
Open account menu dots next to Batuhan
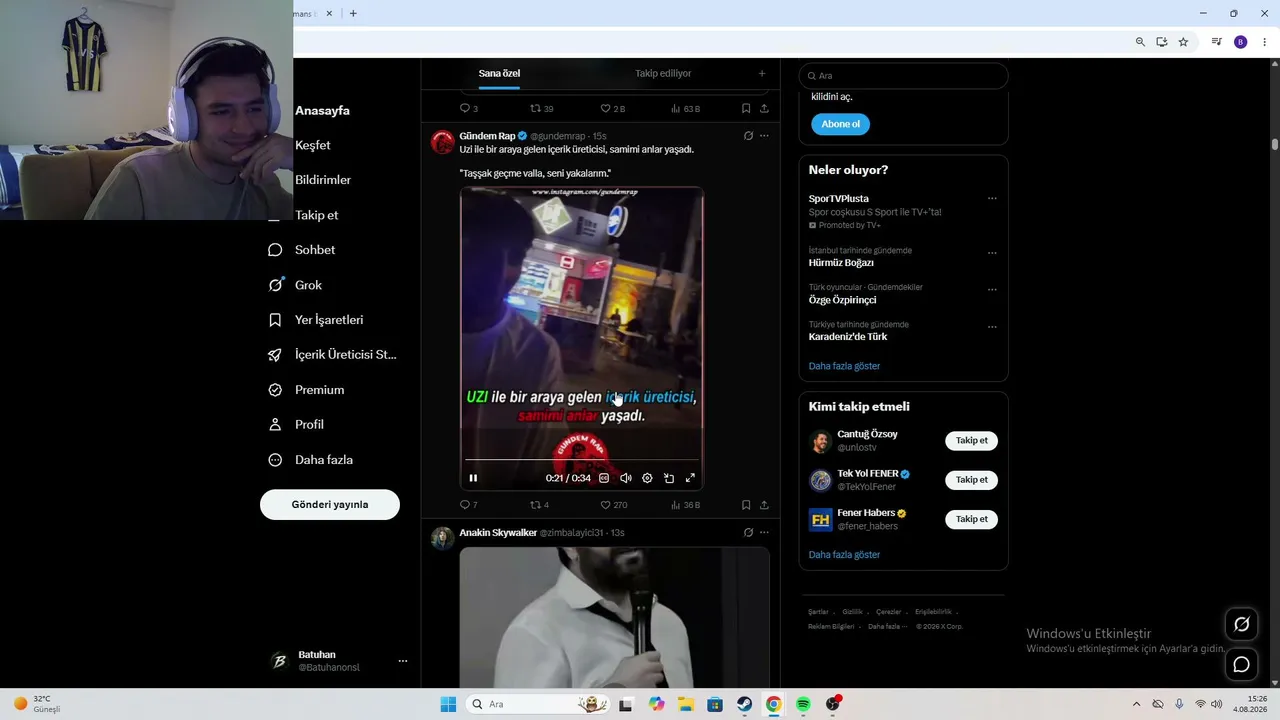click(403, 661)
